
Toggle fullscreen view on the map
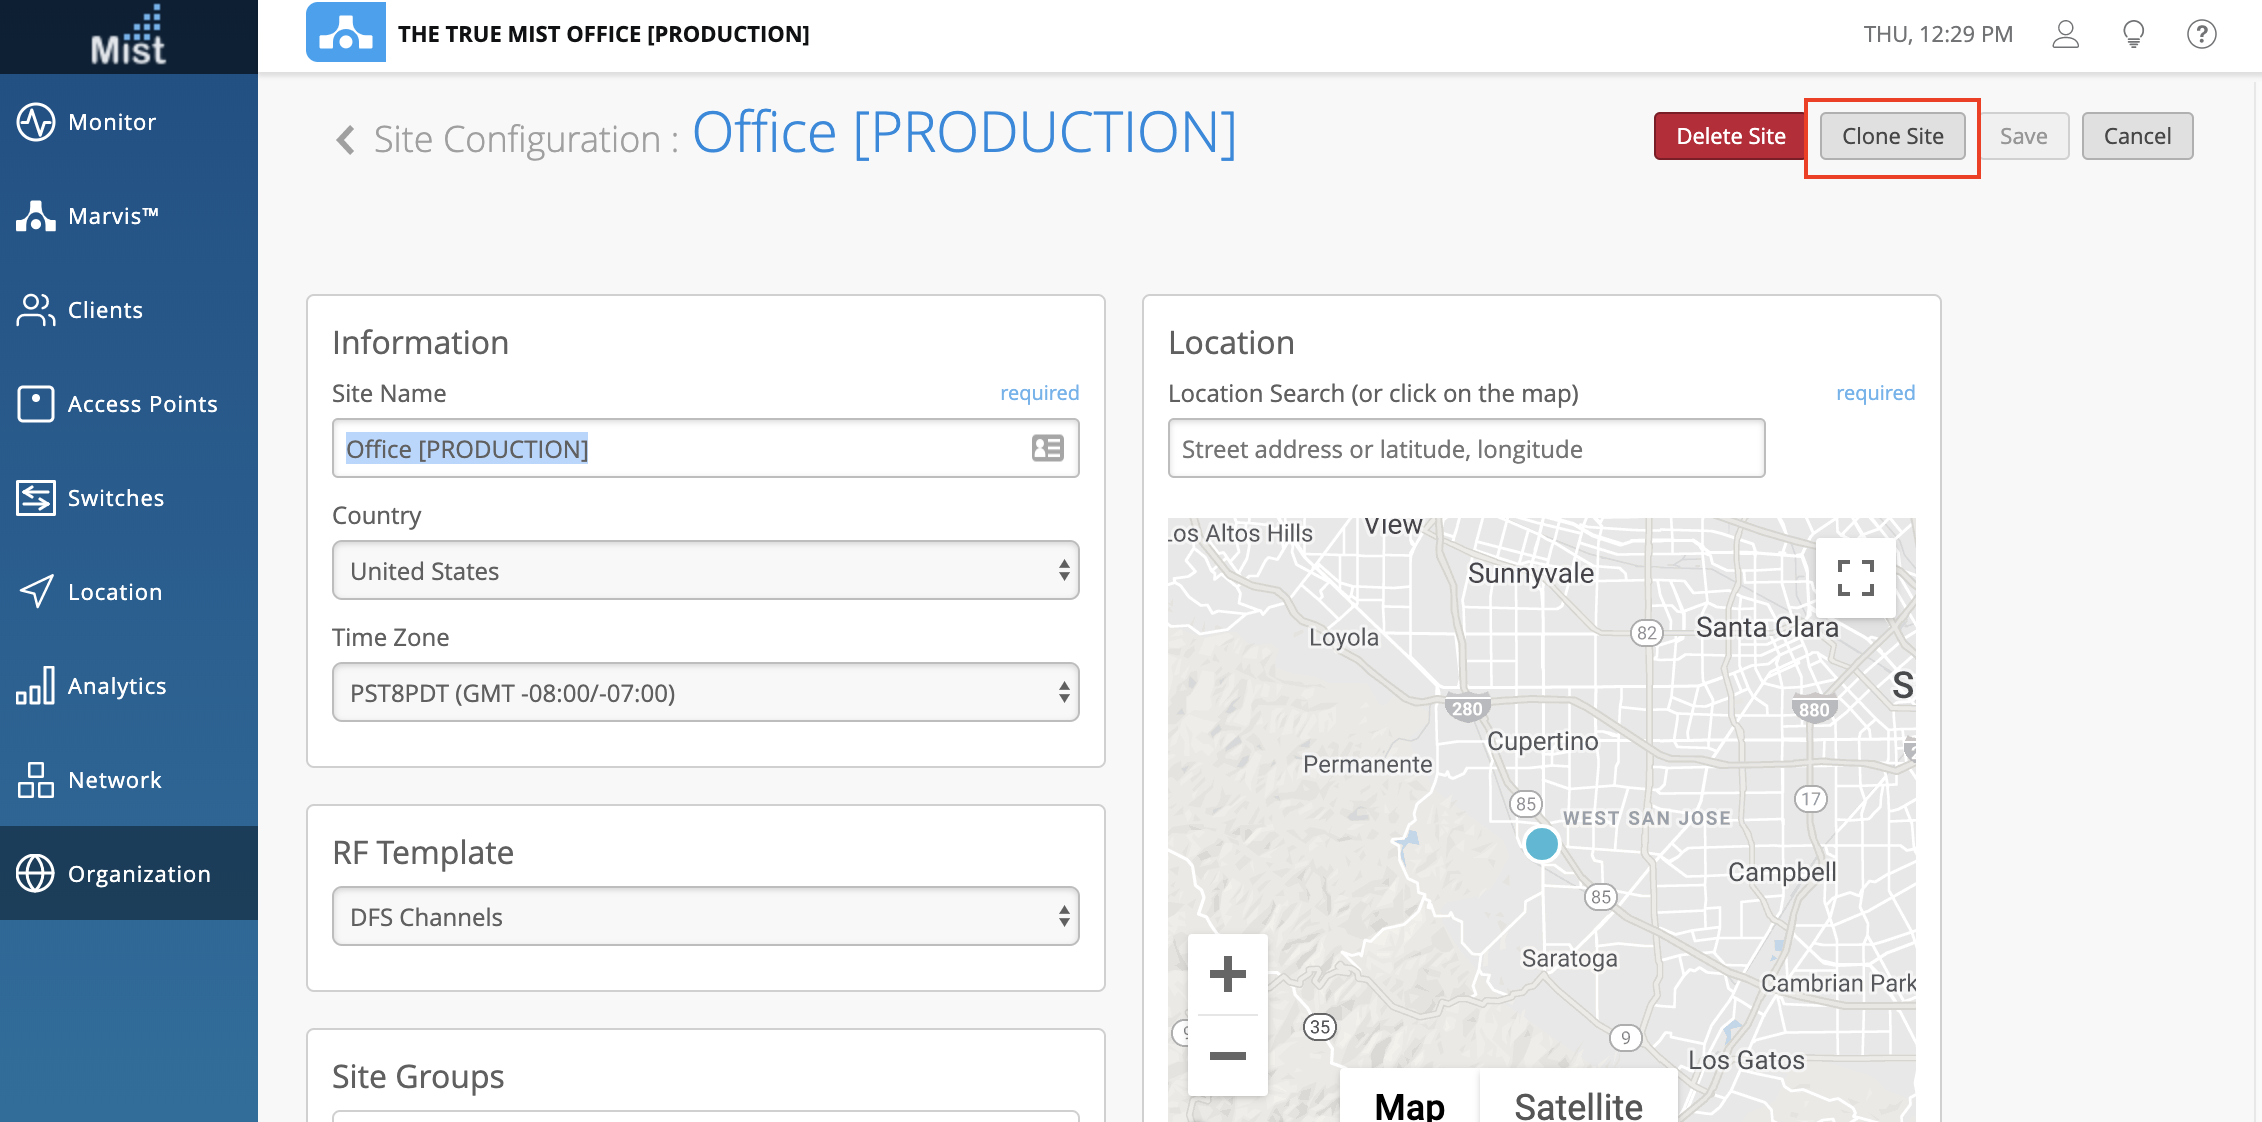coord(1855,578)
